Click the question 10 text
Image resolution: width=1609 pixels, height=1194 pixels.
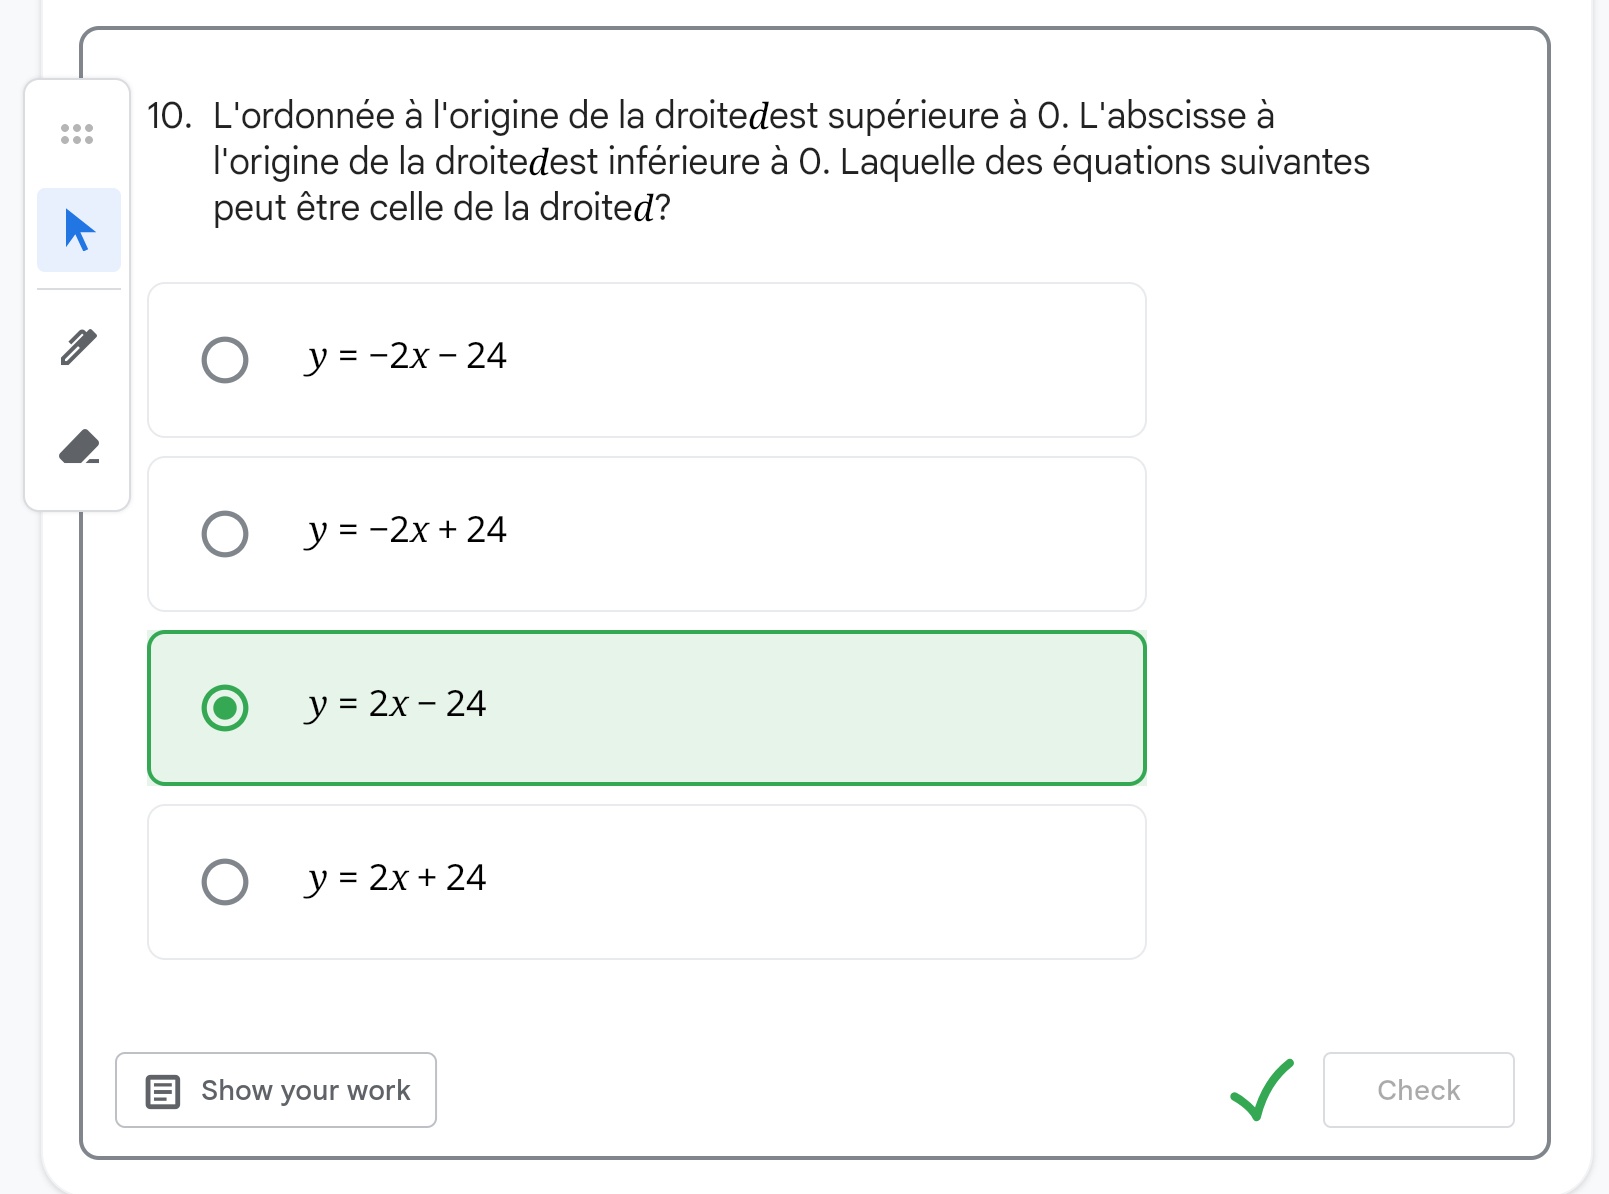pyautogui.click(x=790, y=162)
